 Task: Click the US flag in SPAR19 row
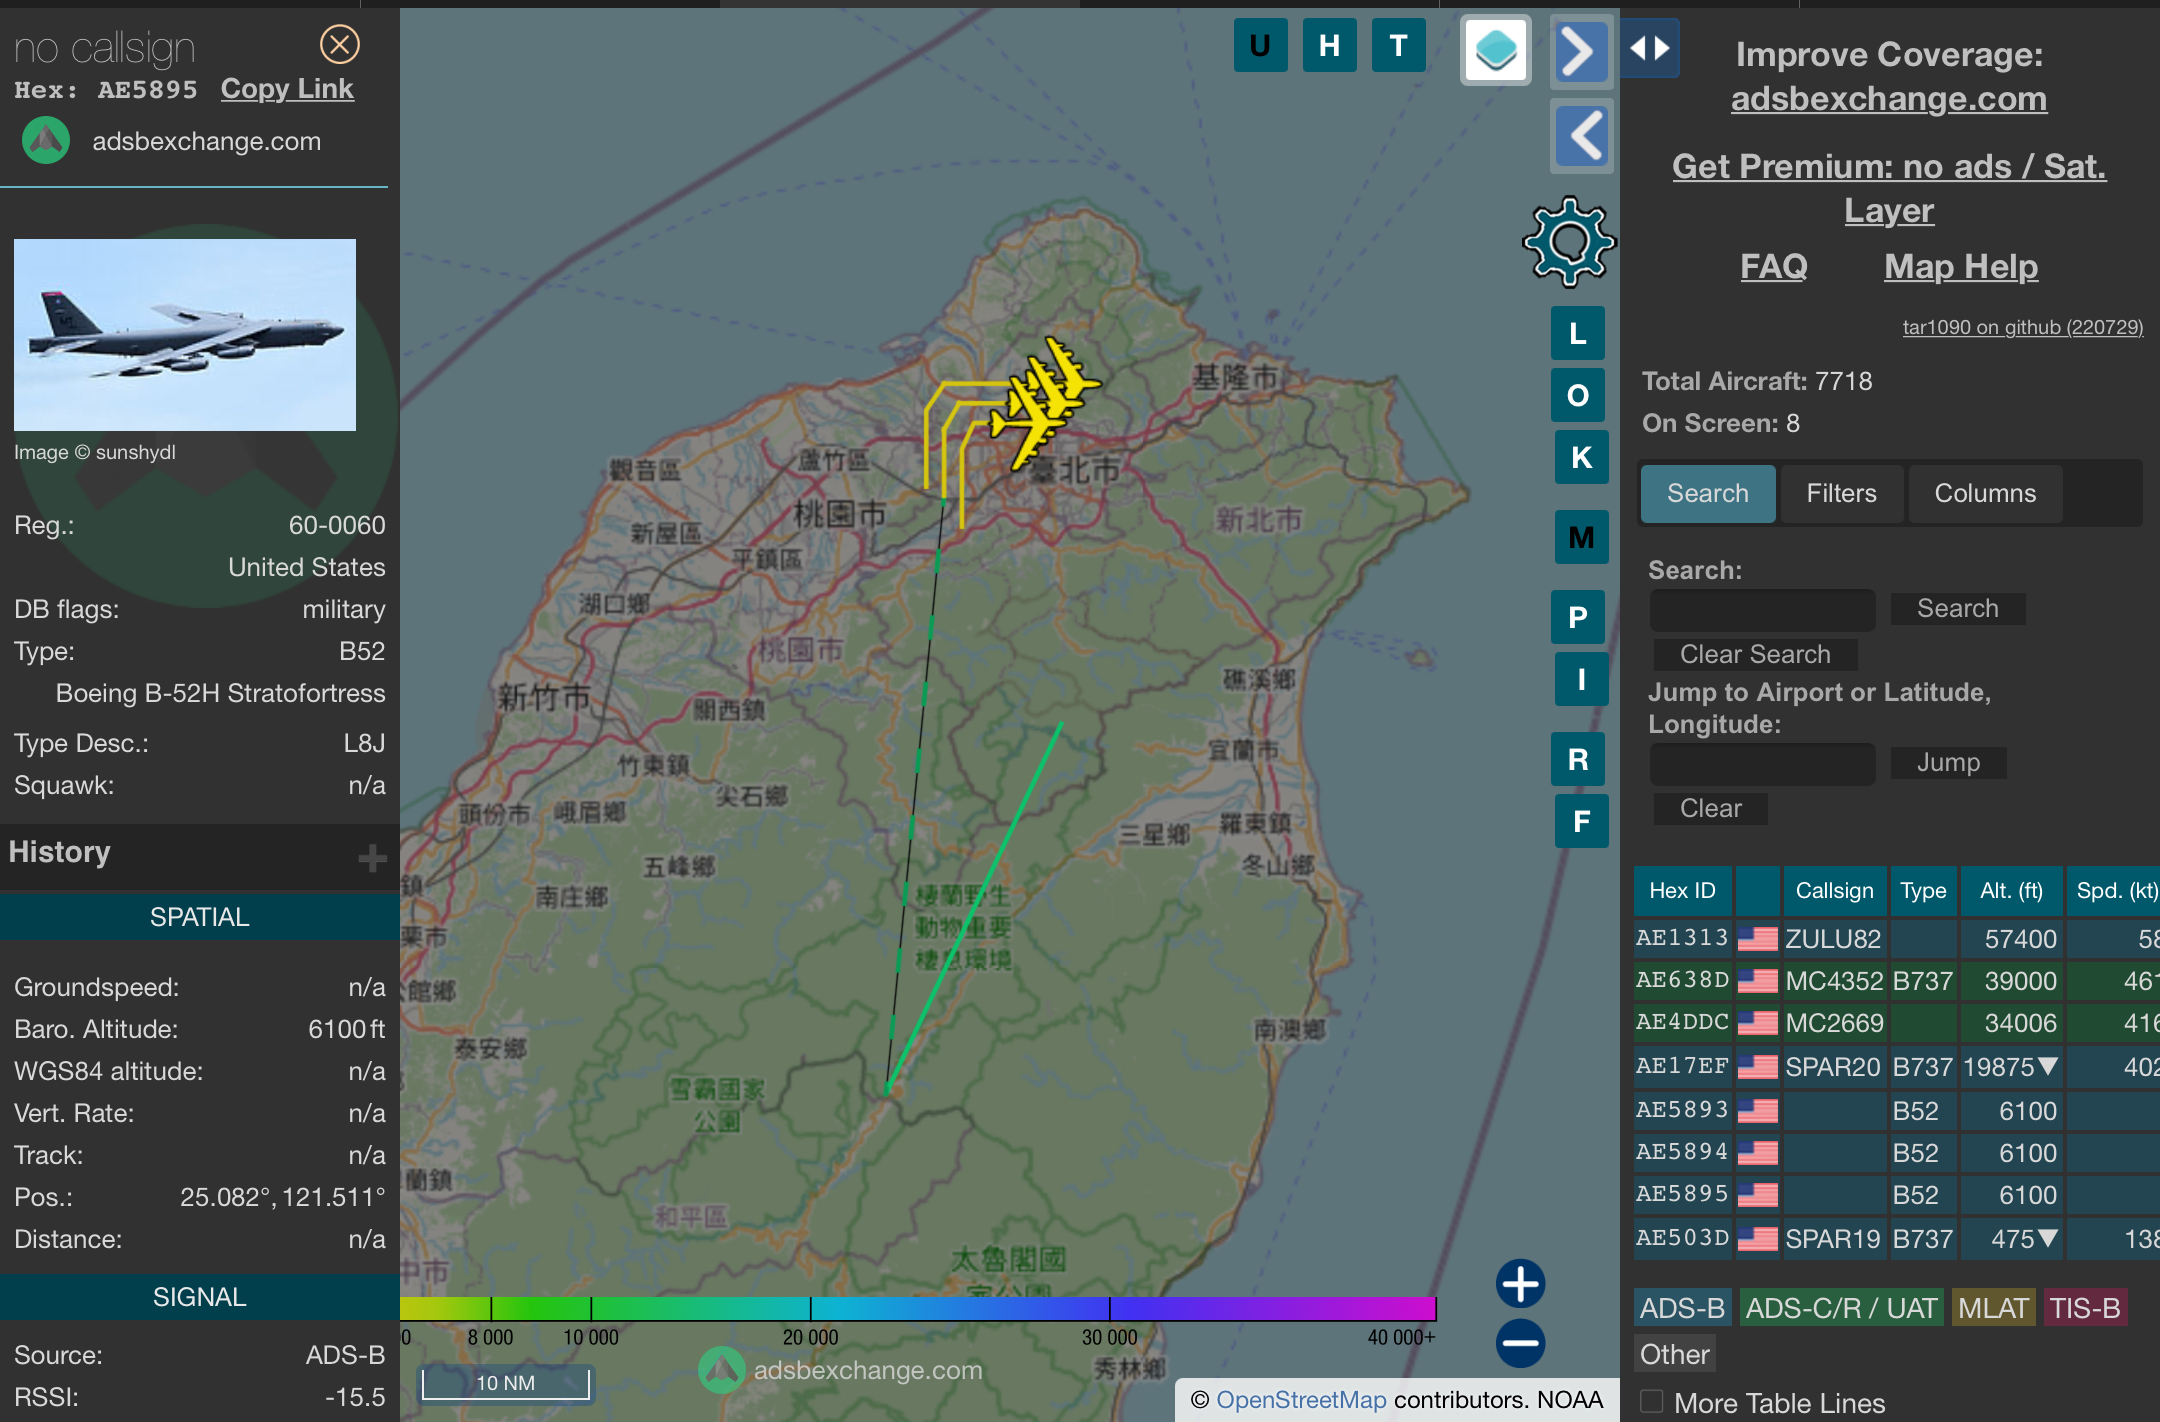(x=1757, y=1239)
